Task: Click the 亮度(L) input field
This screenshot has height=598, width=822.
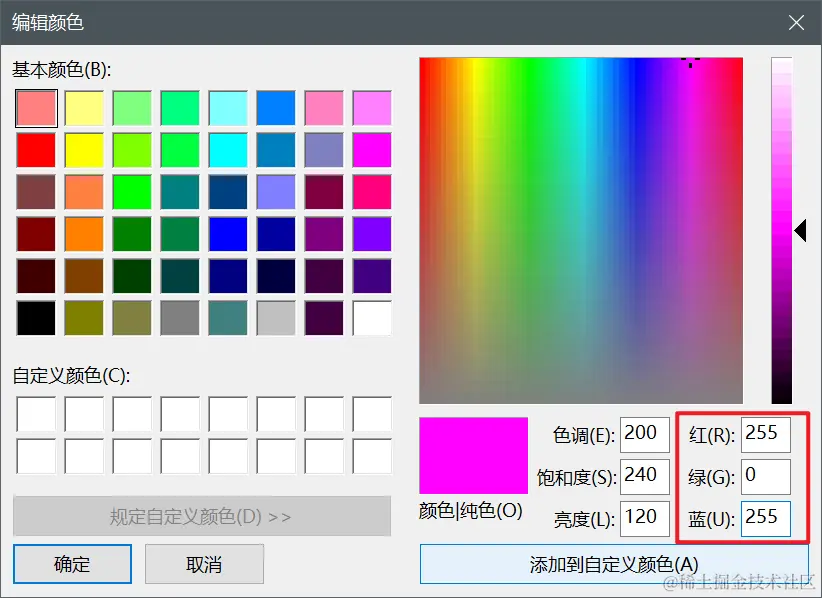Action: (x=644, y=519)
